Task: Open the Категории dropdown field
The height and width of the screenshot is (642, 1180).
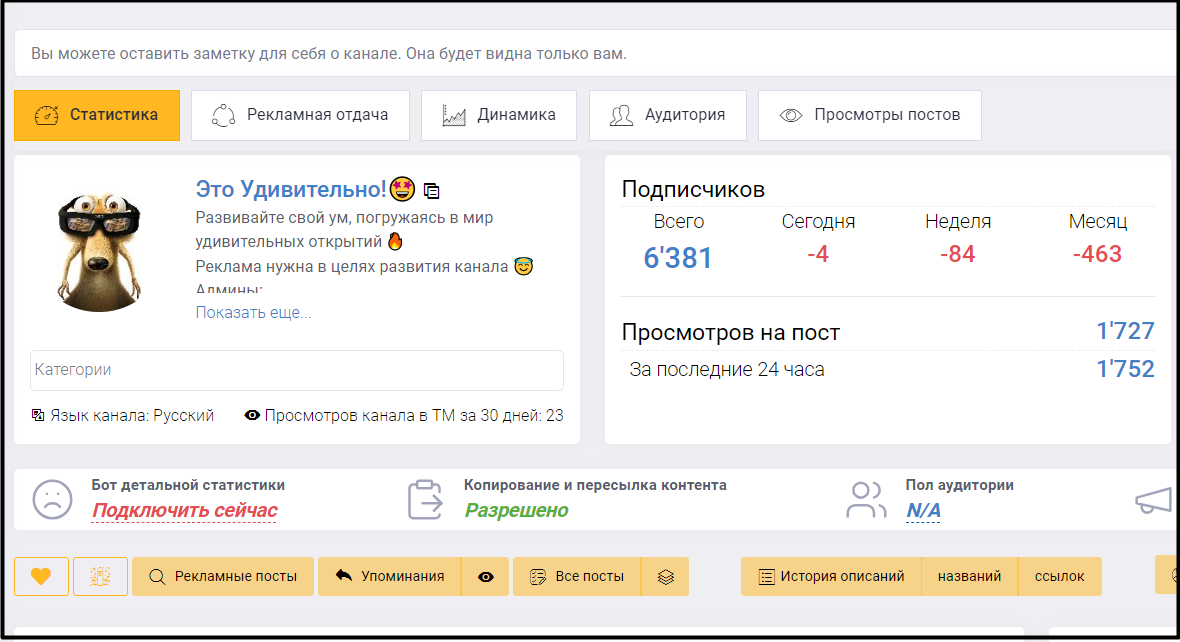Action: 296,370
